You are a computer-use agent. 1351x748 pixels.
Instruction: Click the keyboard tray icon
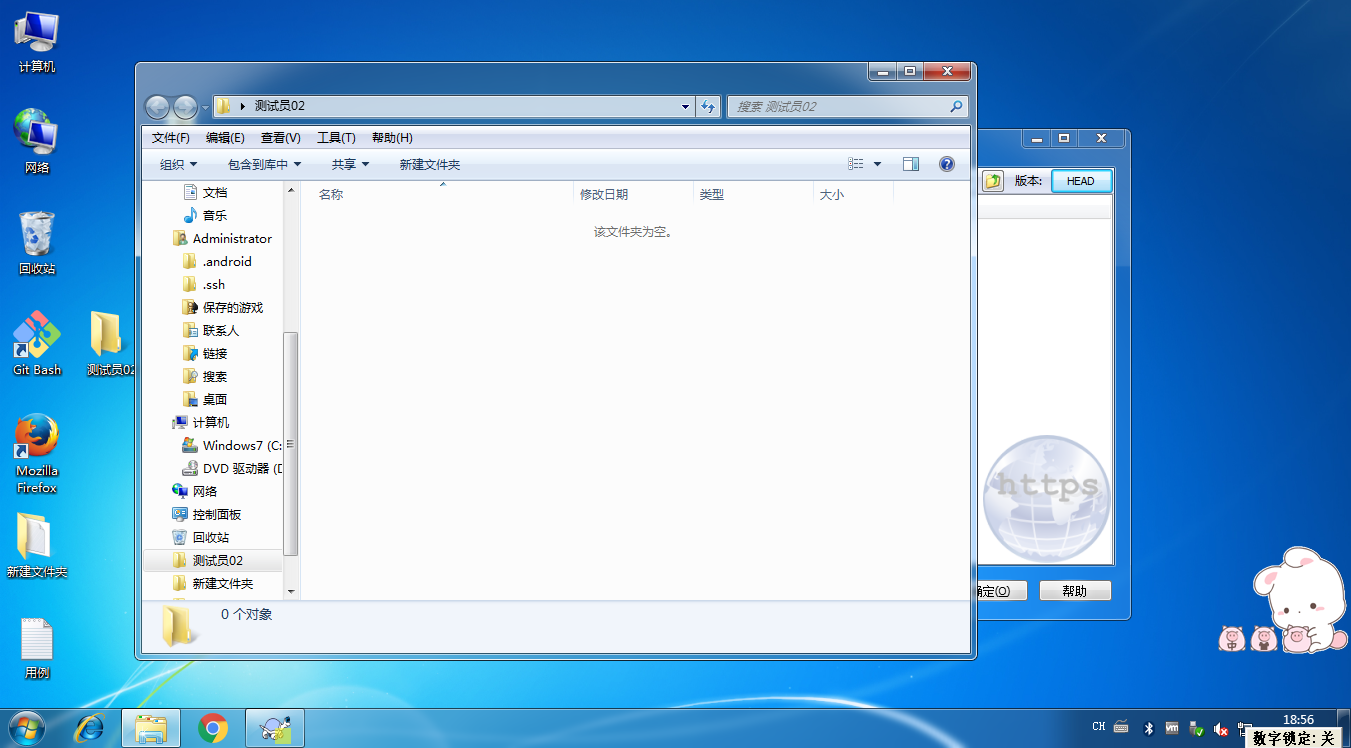(1122, 727)
